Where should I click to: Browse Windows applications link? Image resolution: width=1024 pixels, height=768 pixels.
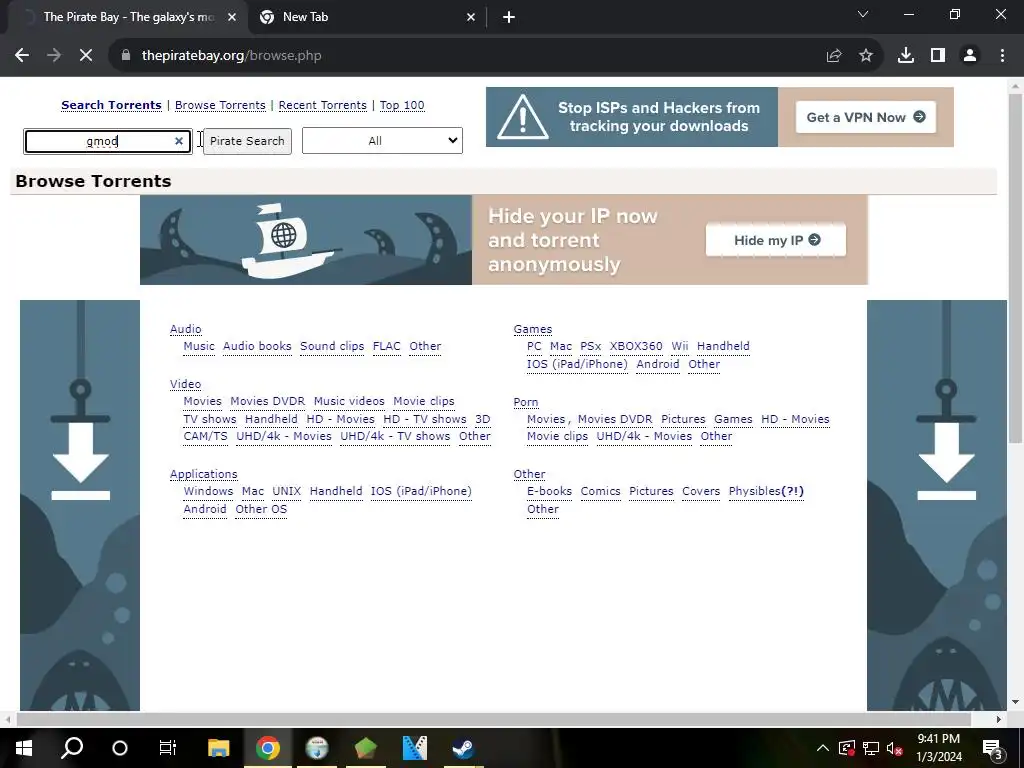tap(208, 491)
